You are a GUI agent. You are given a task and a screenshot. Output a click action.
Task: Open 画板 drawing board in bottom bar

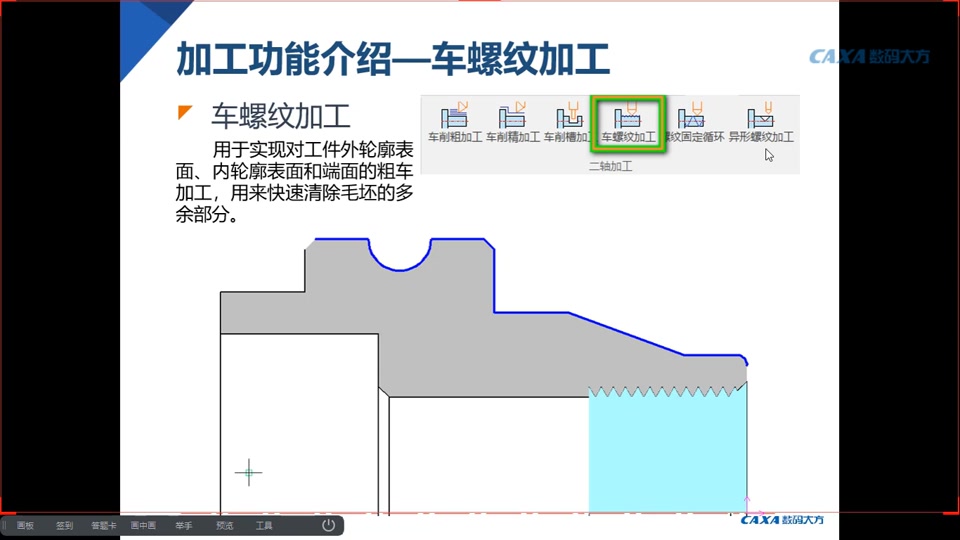[25, 525]
